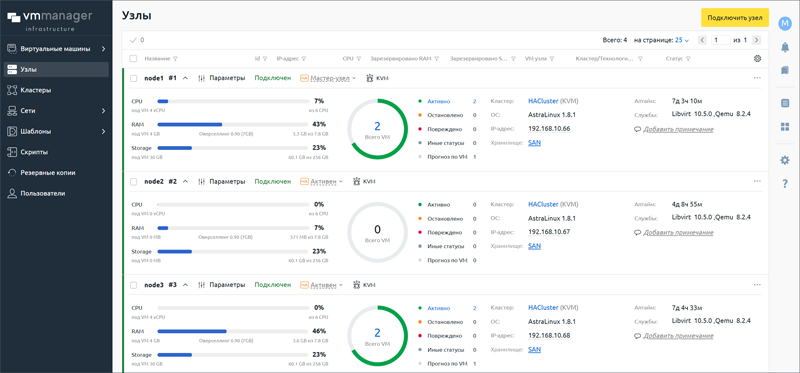
Task: Click the KVM icon on node1 row
Action: [370, 79]
